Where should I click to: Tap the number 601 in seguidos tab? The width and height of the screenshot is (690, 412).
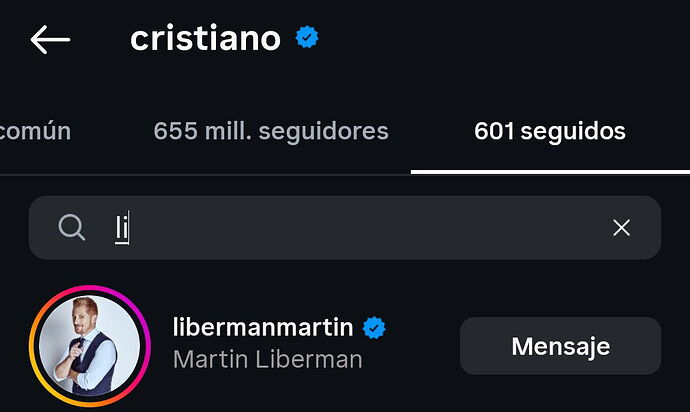494,131
